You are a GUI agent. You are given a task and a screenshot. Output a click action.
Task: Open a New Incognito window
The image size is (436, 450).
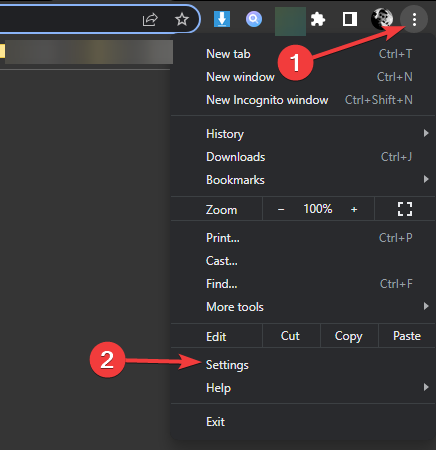tap(303, 100)
